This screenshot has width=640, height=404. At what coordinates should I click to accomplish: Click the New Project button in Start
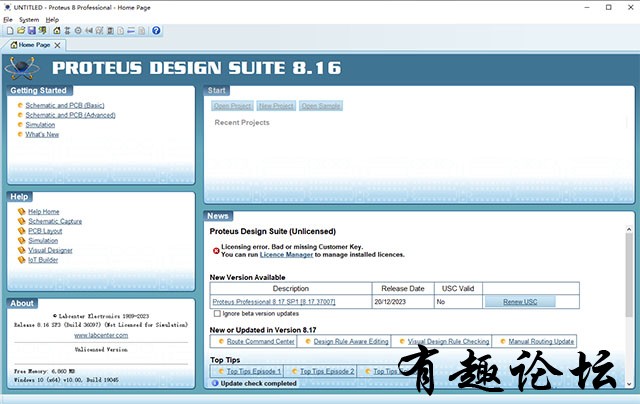coord(276,106)
